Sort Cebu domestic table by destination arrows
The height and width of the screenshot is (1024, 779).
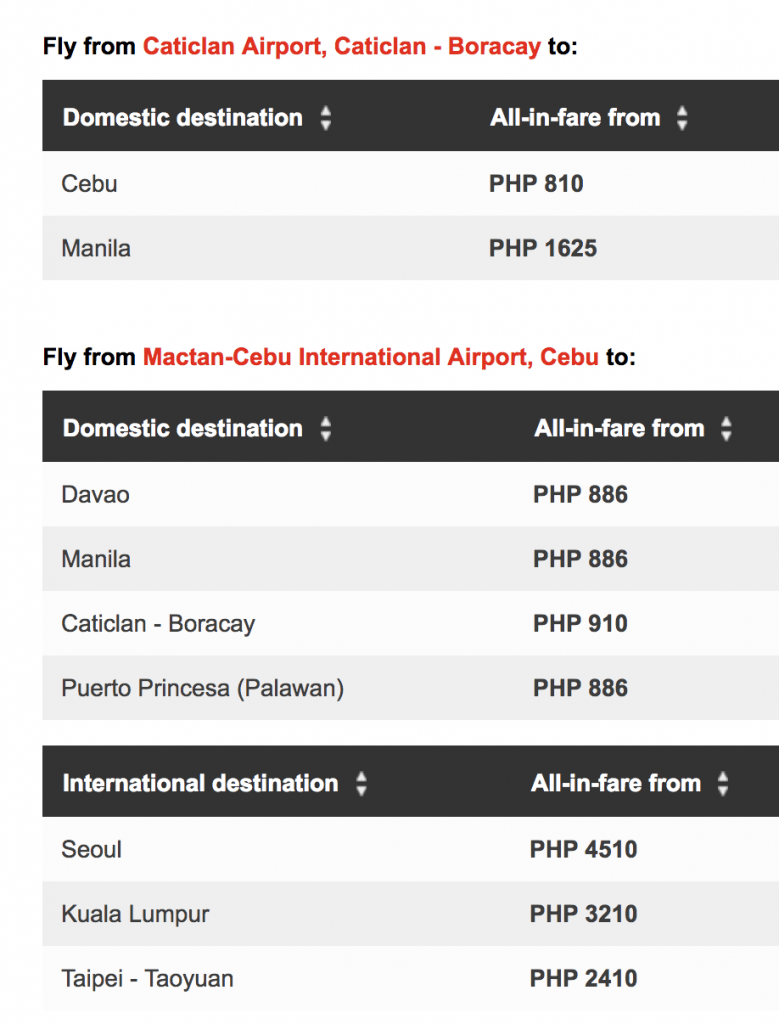[325, 429]
